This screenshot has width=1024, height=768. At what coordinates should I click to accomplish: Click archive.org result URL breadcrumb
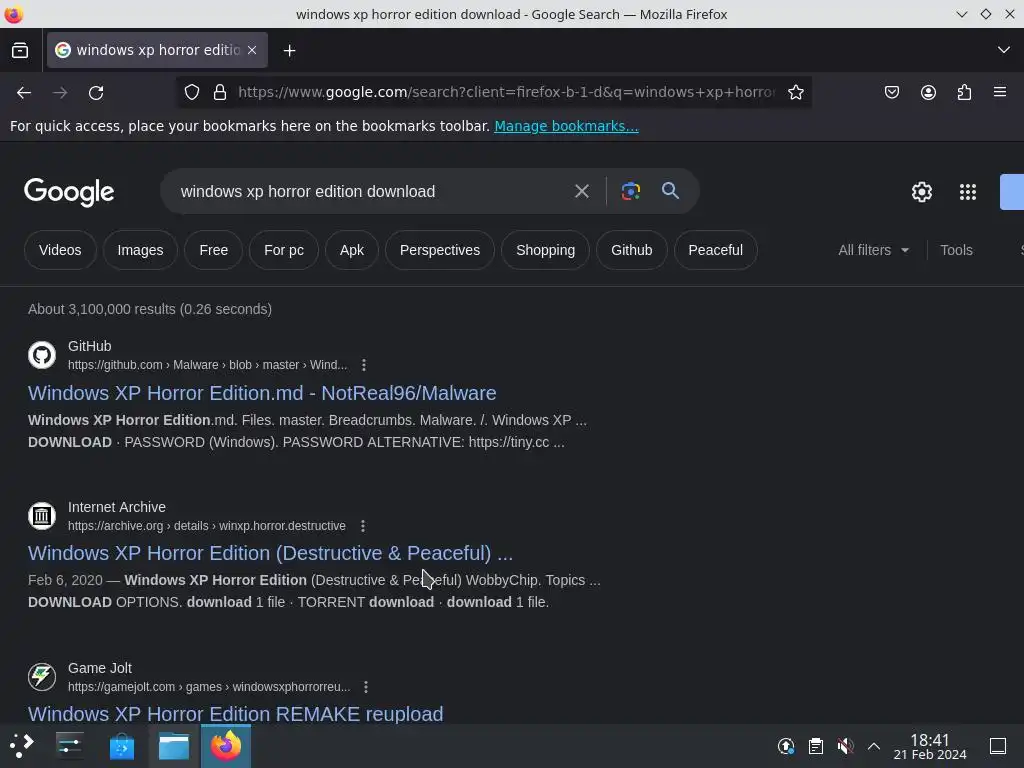click(x=207, y=526)
